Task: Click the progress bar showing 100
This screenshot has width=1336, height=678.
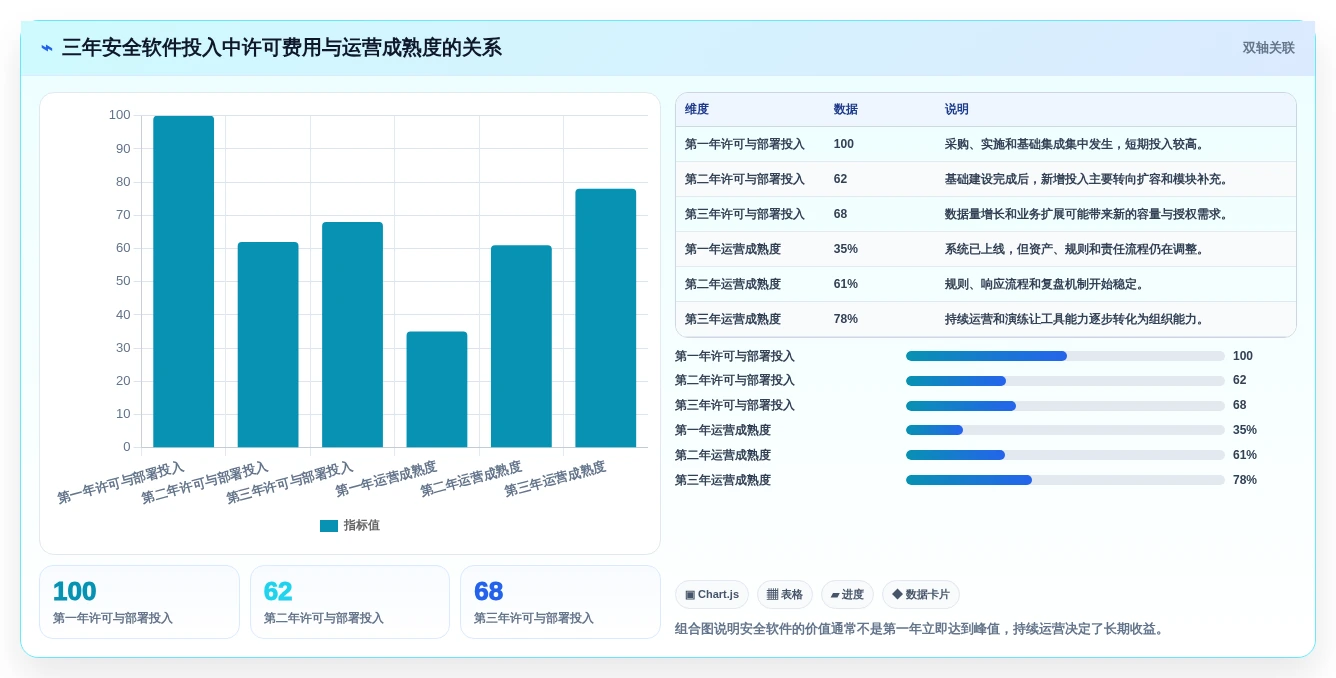Action: 1065,356
